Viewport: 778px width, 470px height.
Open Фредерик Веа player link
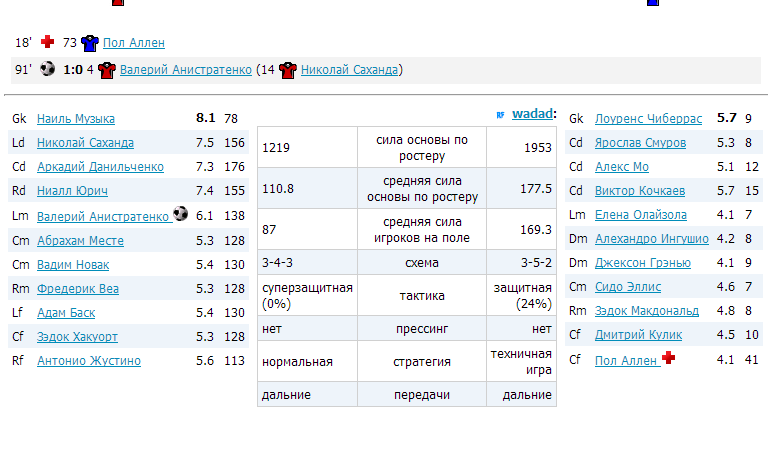79,289
